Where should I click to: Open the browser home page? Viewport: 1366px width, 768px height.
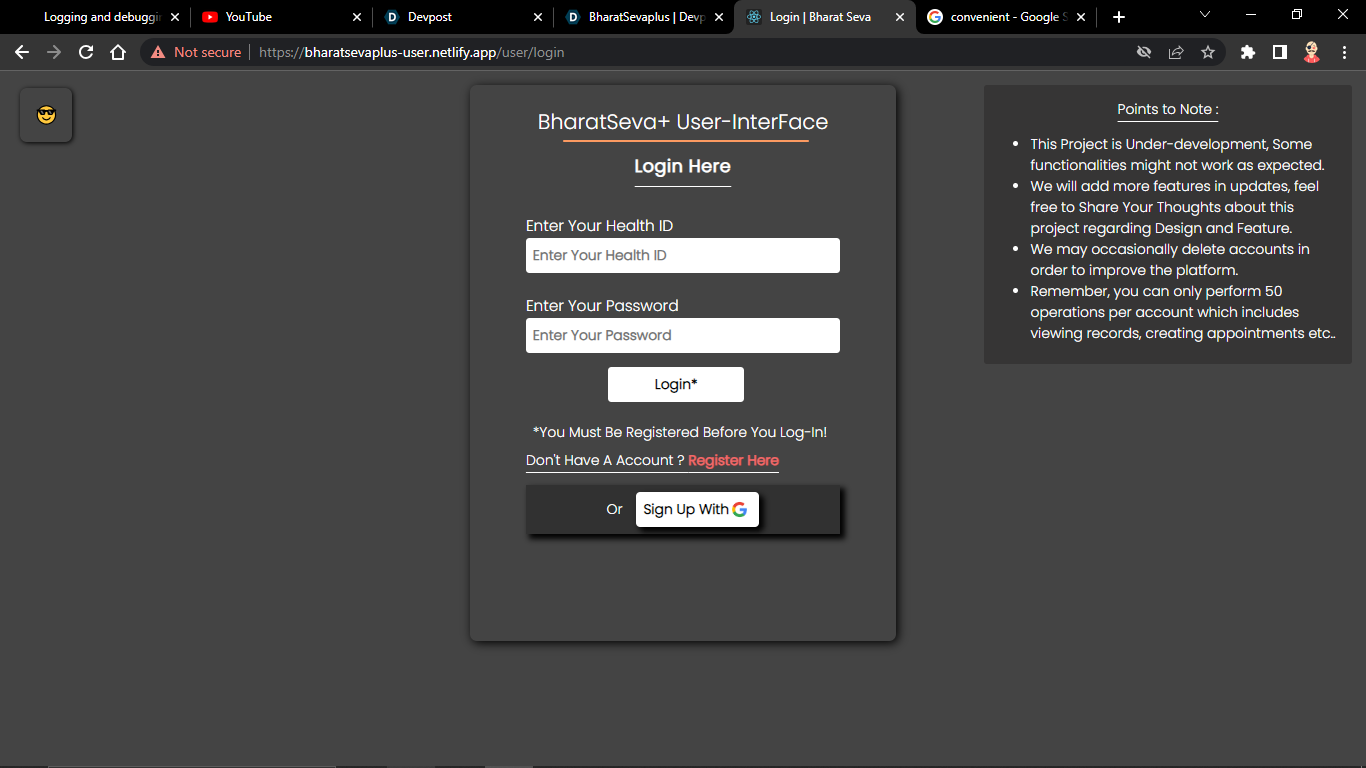tap(118, 52)
